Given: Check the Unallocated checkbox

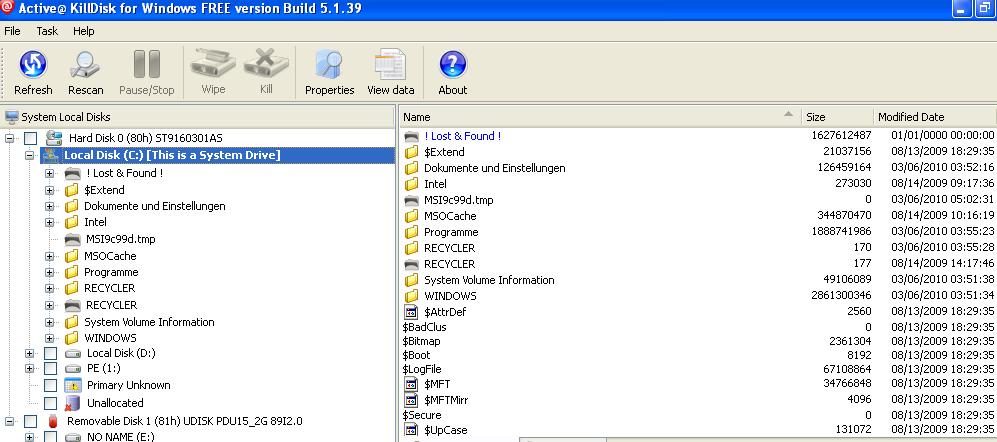Looking at the screenshot, I should (x=50, y=403).
